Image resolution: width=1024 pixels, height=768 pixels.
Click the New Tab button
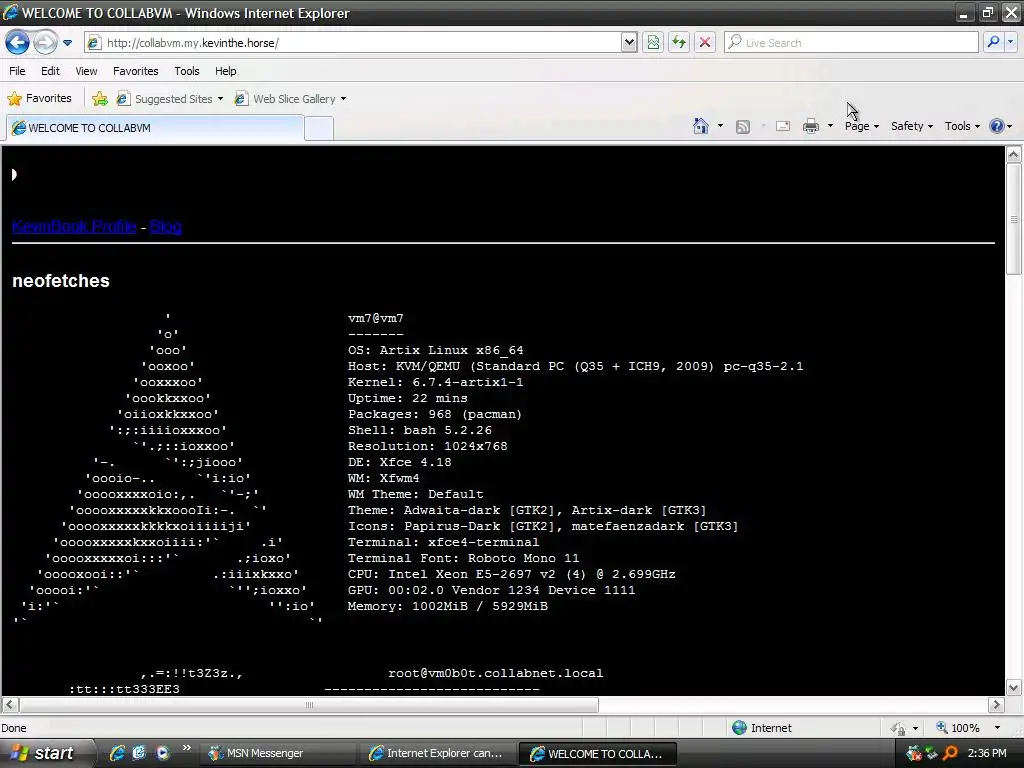pos(319,129)
